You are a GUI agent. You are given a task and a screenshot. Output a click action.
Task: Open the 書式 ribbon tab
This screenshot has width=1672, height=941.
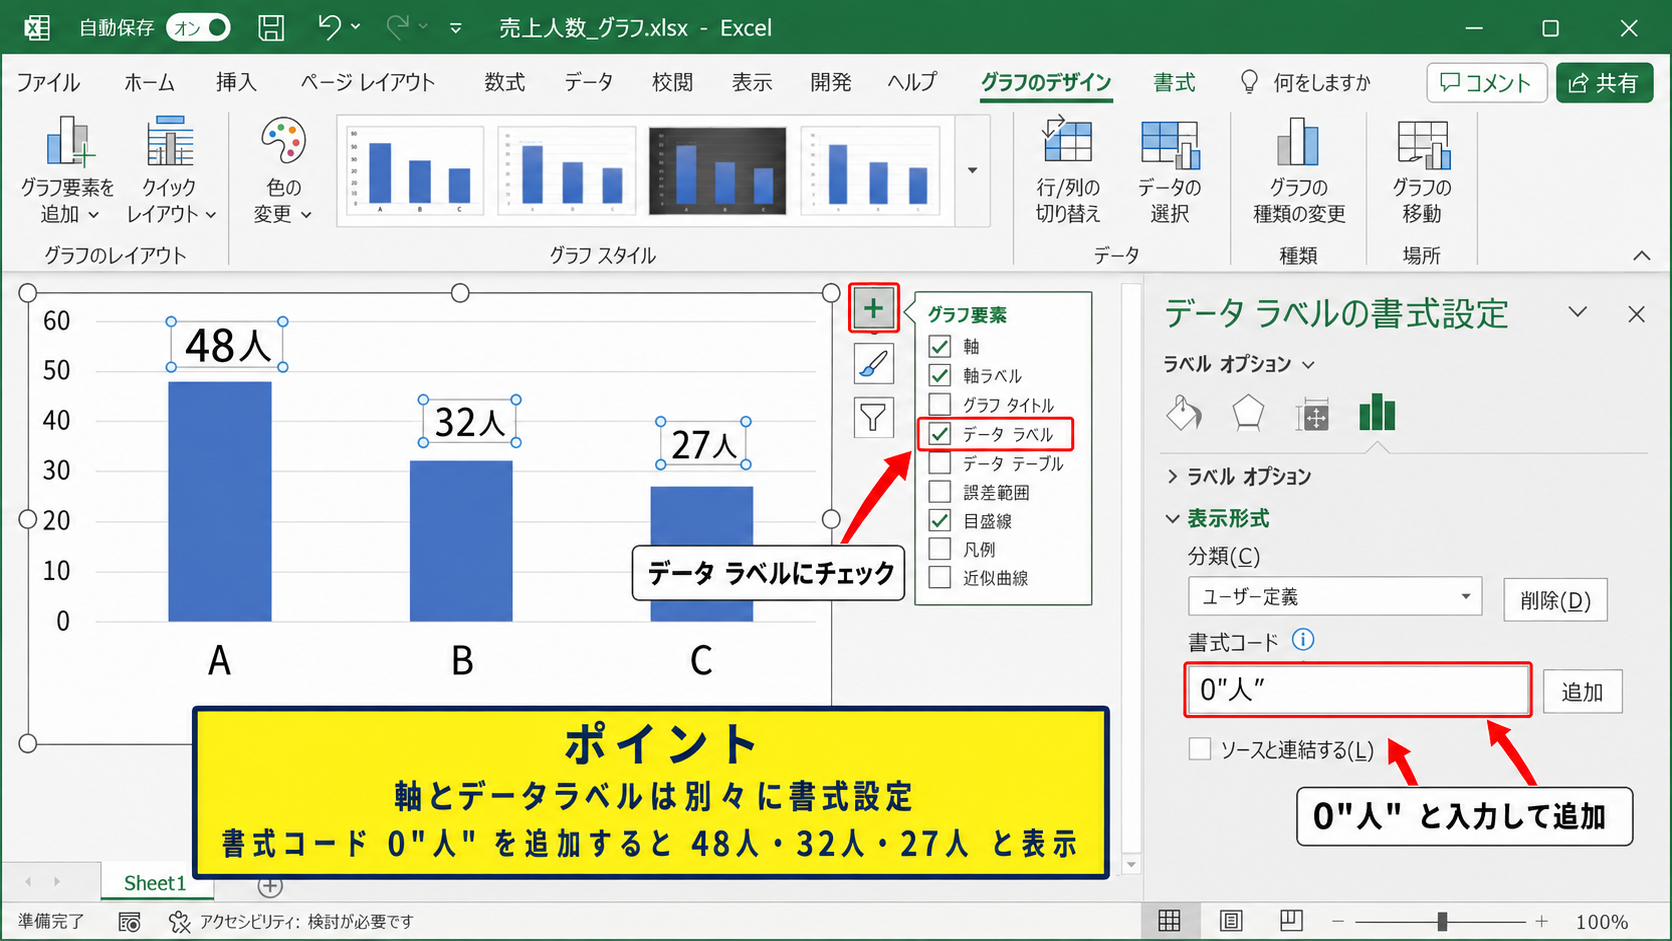point(1174,82)
